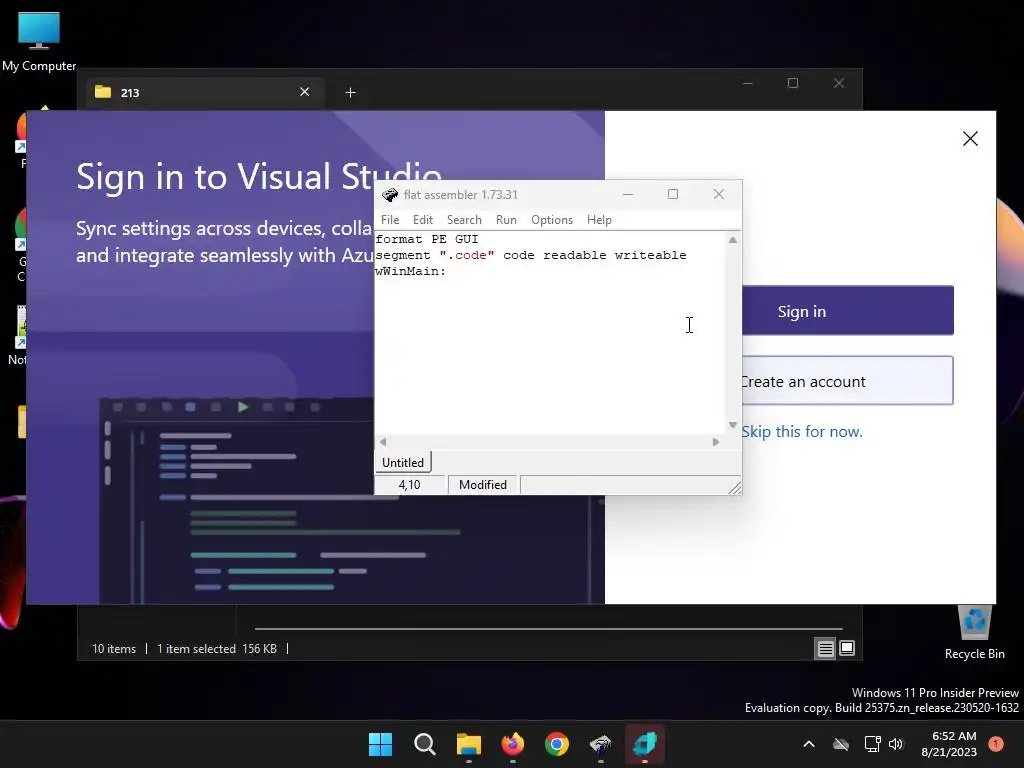Click the Skip this for now link

802,432
